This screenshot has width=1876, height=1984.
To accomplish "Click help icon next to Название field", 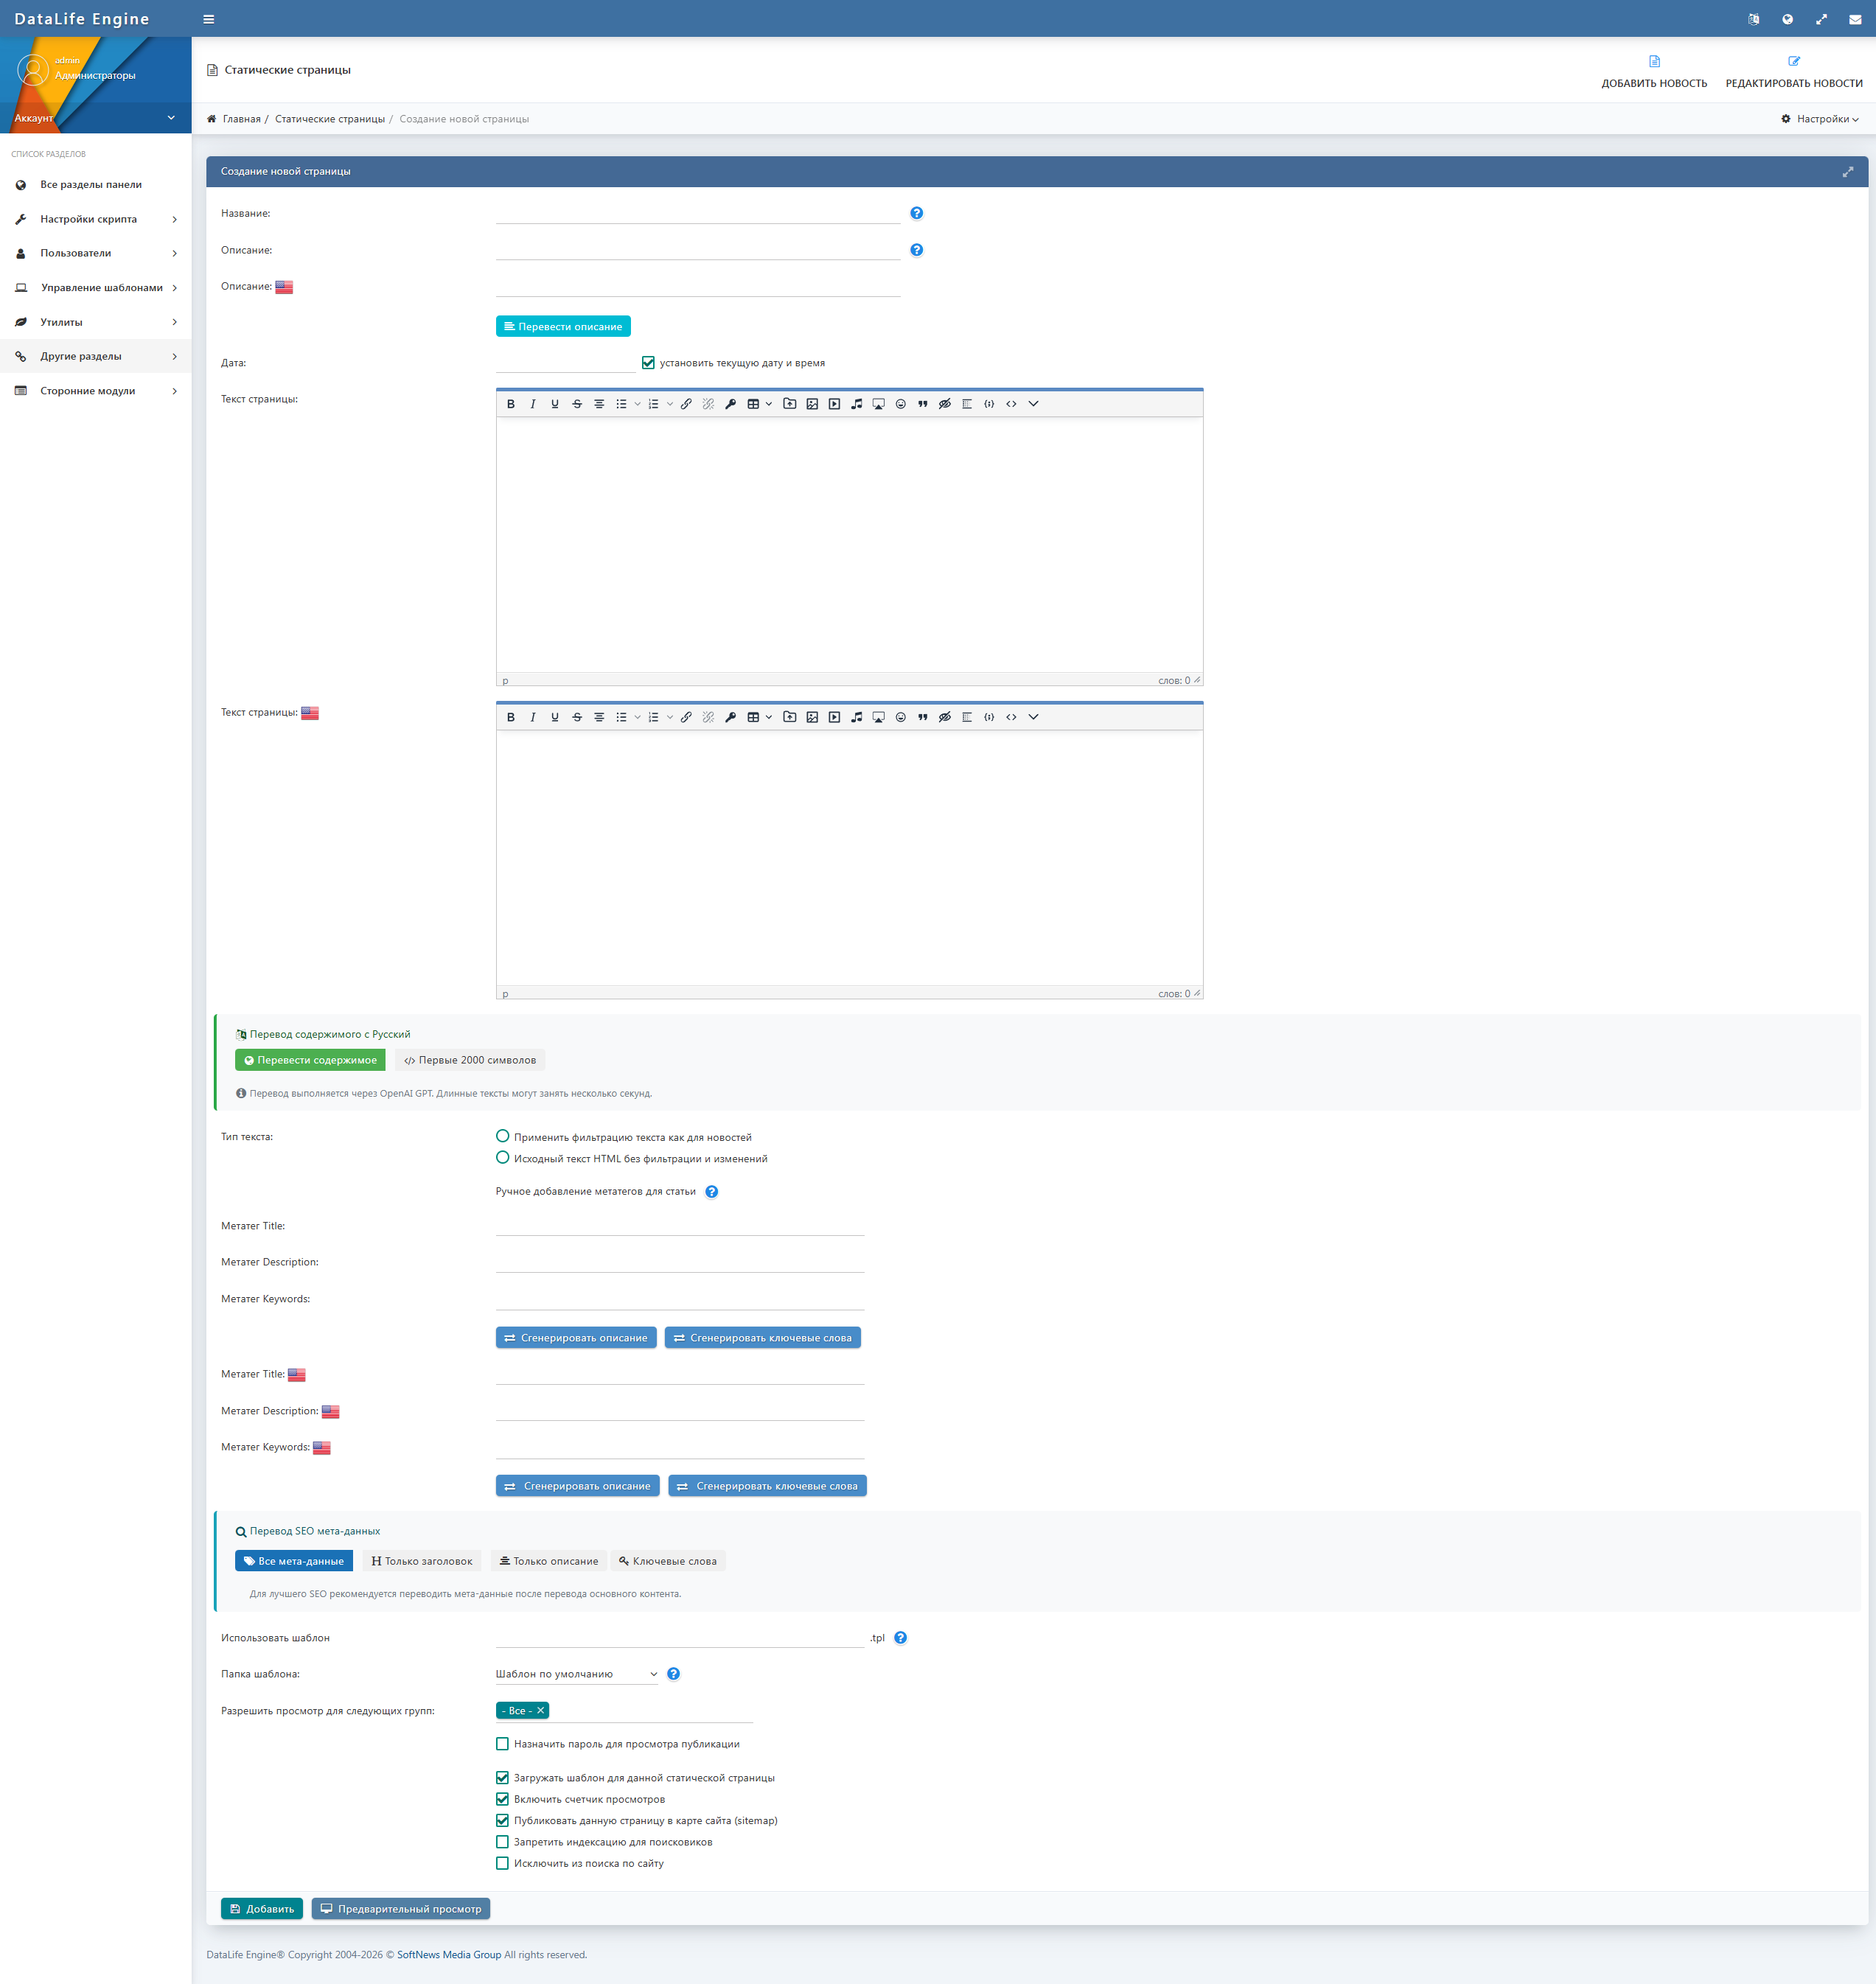I will pyautogui.click(x=916, y=213).
